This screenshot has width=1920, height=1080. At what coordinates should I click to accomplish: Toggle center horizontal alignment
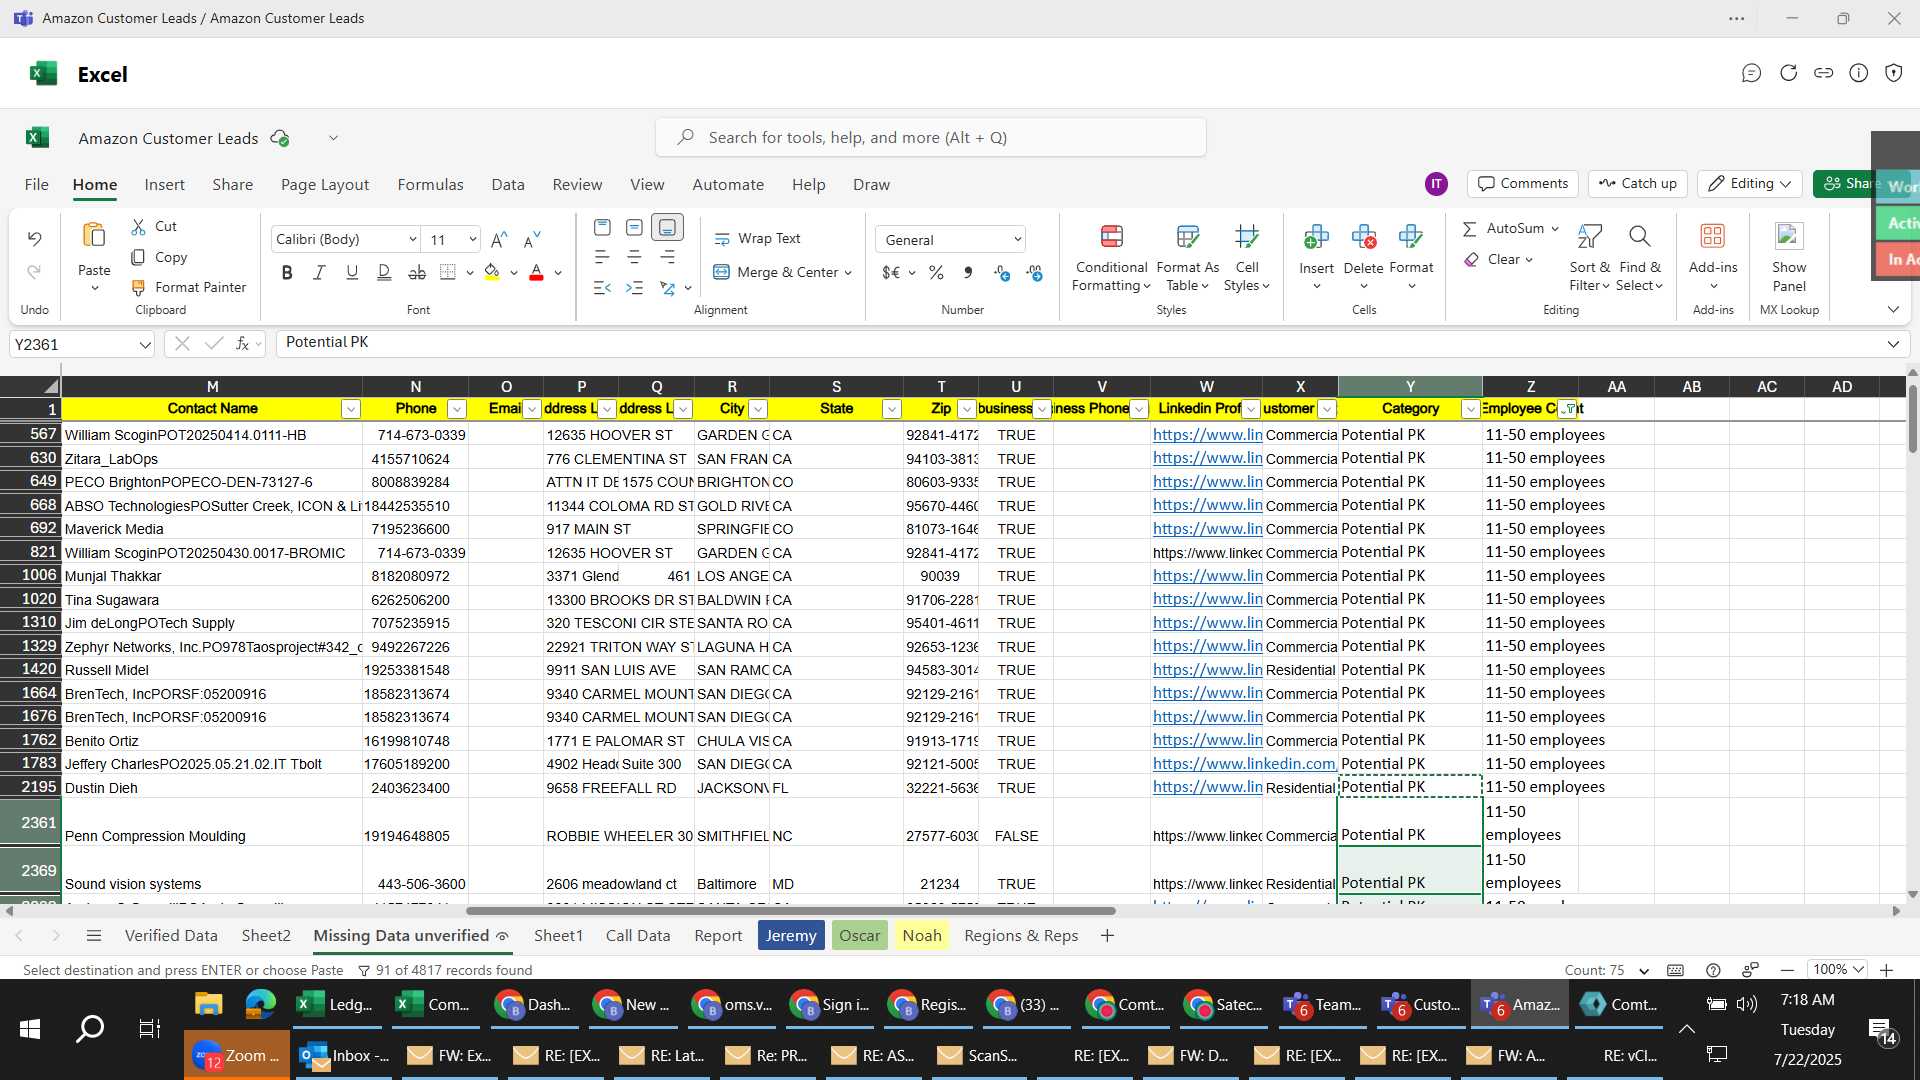point(634,257)
